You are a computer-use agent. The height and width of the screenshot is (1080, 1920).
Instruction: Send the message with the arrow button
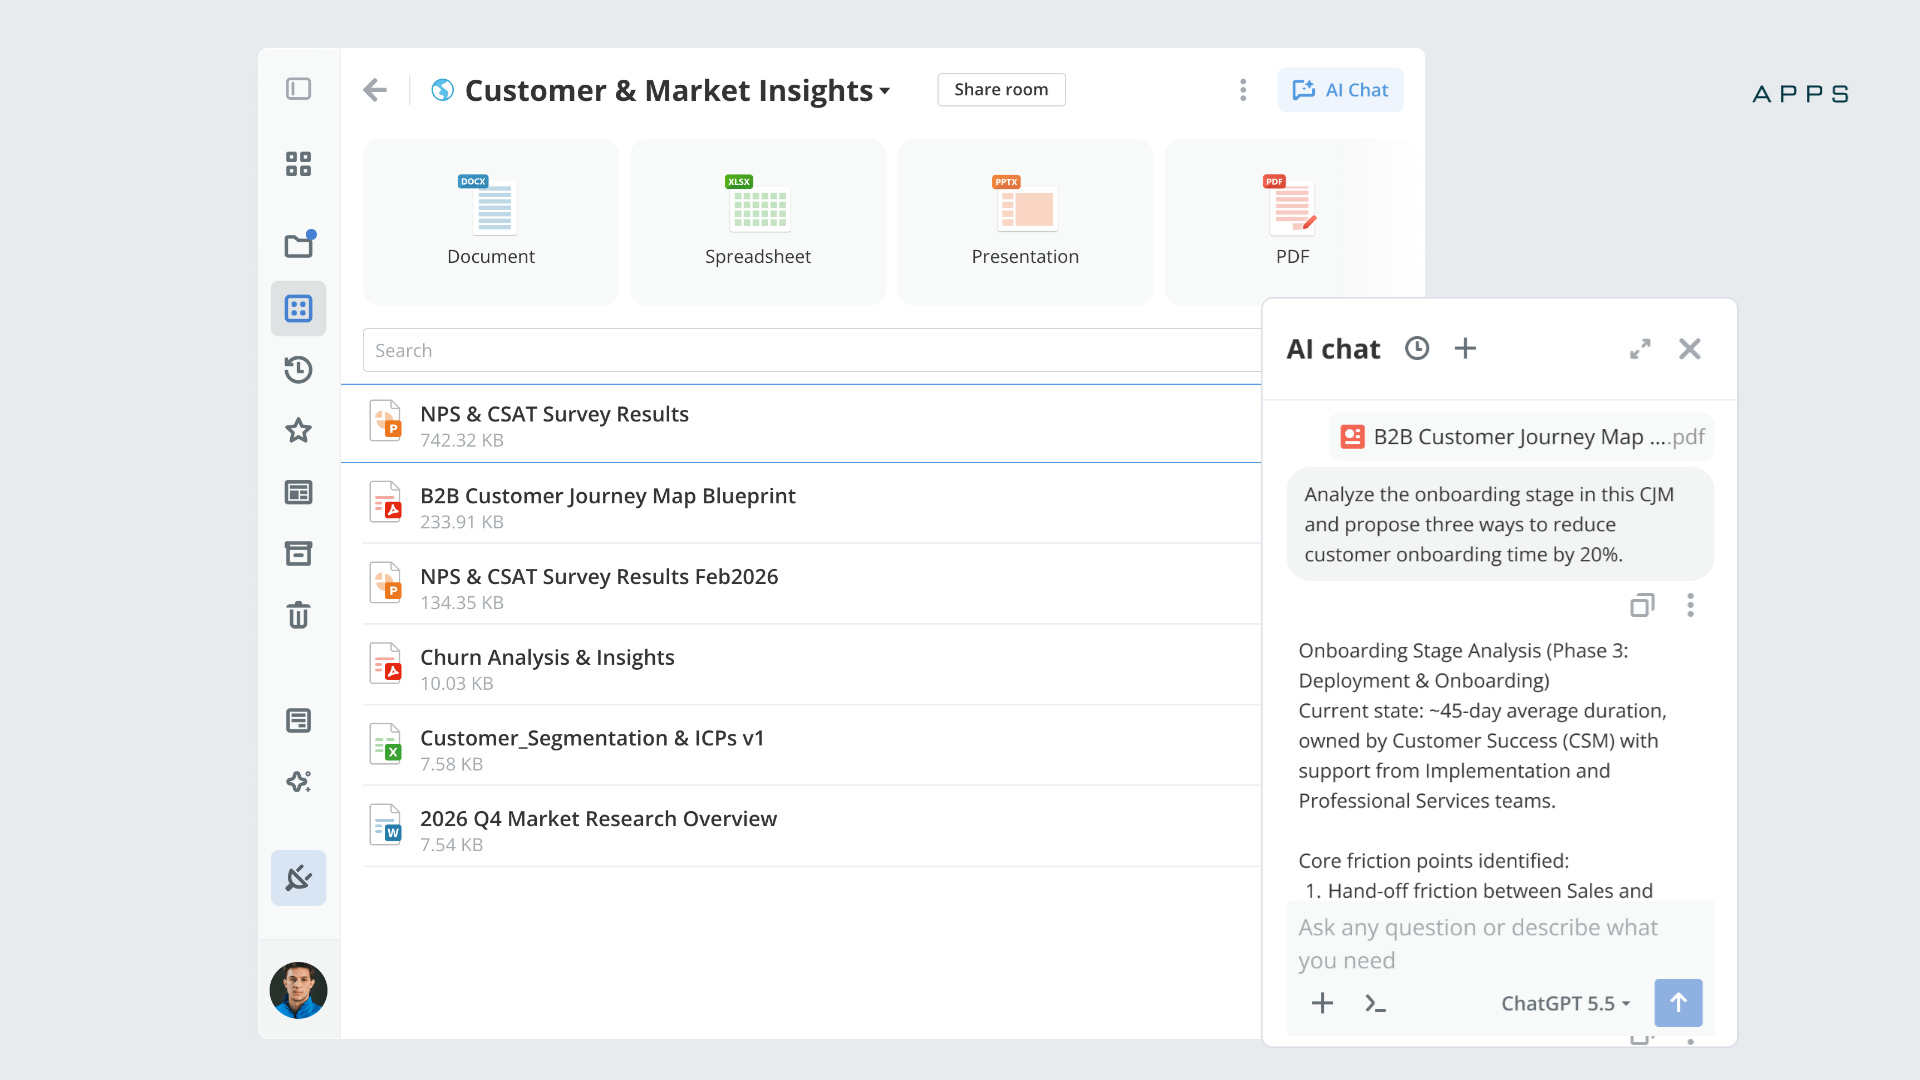(1678, 1003)
